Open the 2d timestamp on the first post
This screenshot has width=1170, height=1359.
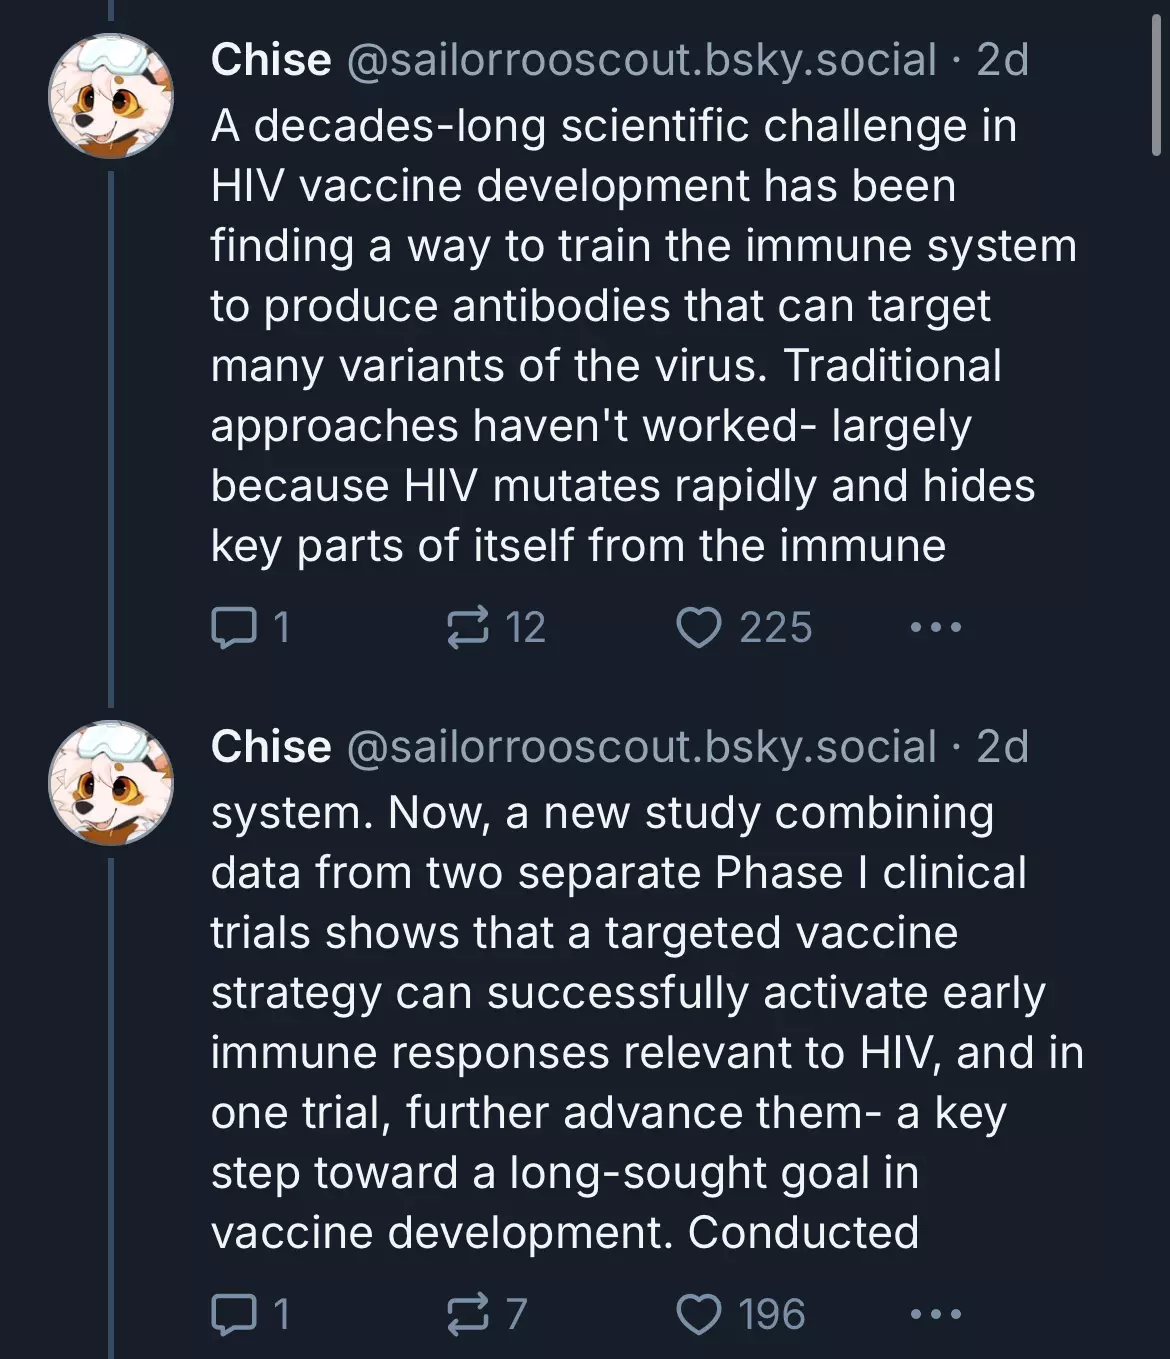click(1002, 60)
